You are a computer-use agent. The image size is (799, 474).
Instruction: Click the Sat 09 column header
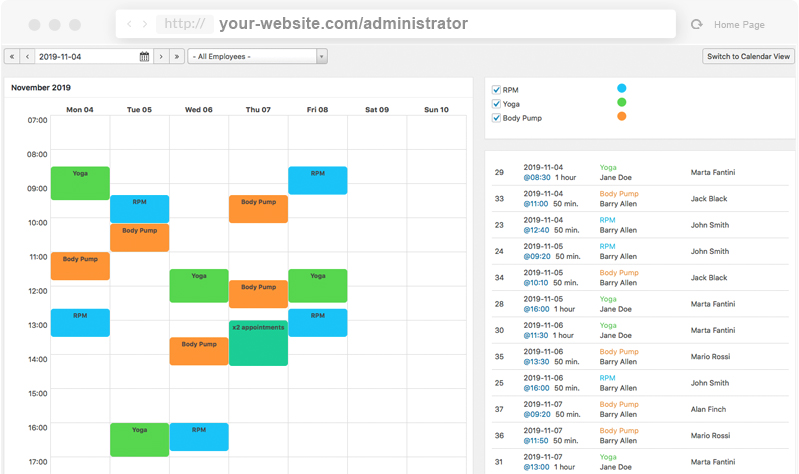[377, 110]
